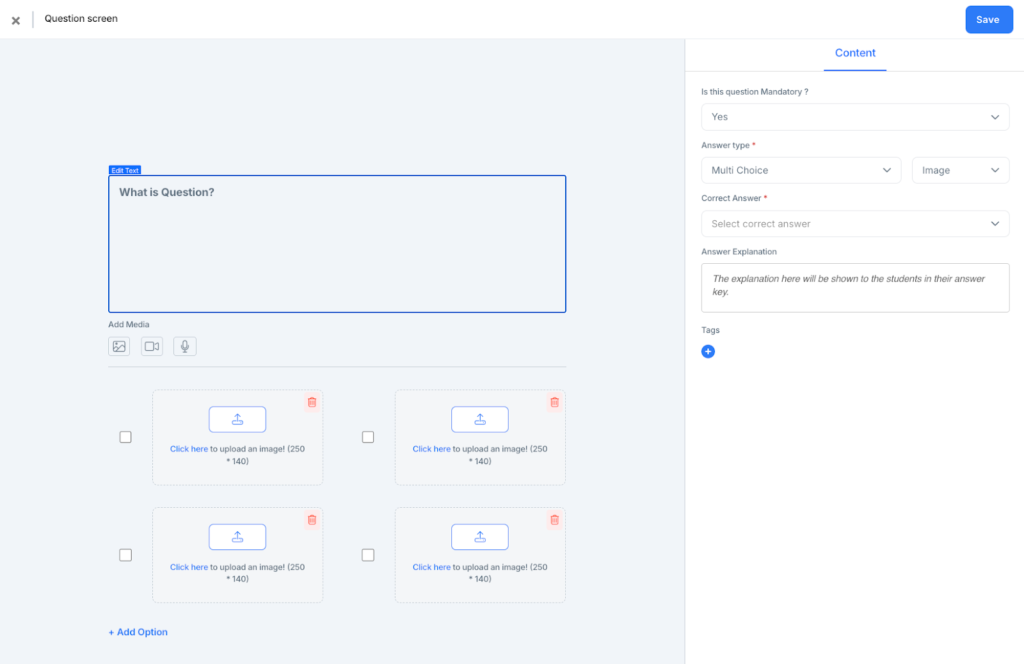This screenshot has width=1024, height=664.
Task: Click the upload icon in the top-right option
Action: pos(480,419)
